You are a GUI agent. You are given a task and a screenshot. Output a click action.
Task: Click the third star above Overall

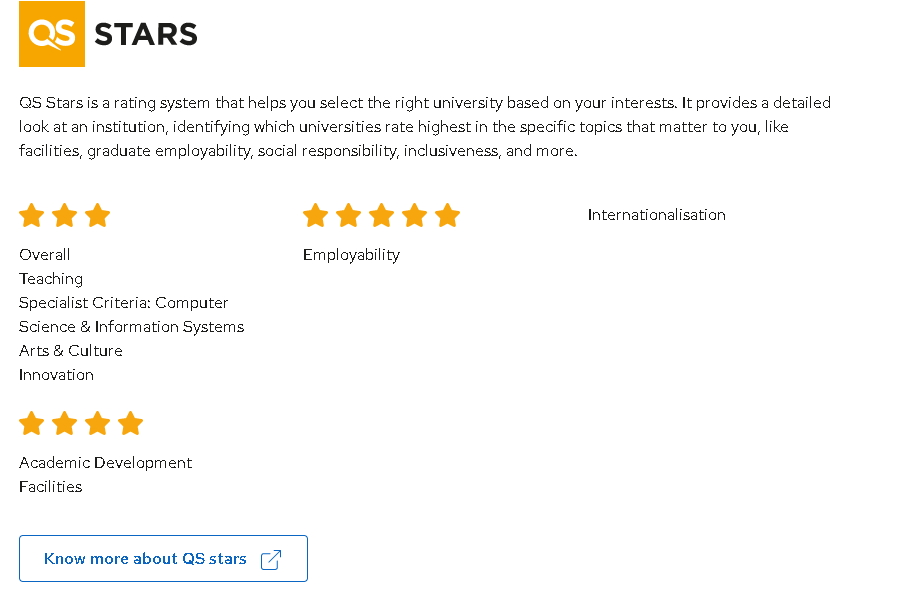tap(97, 215)
